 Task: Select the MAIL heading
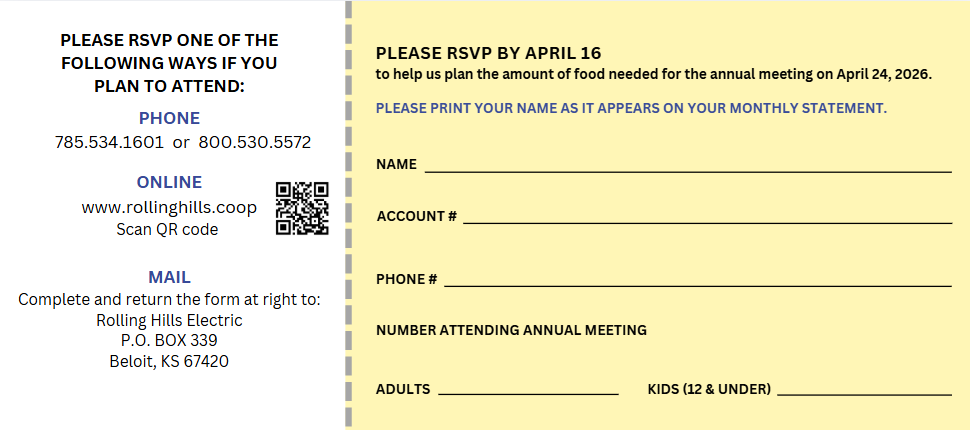point(170,277)
